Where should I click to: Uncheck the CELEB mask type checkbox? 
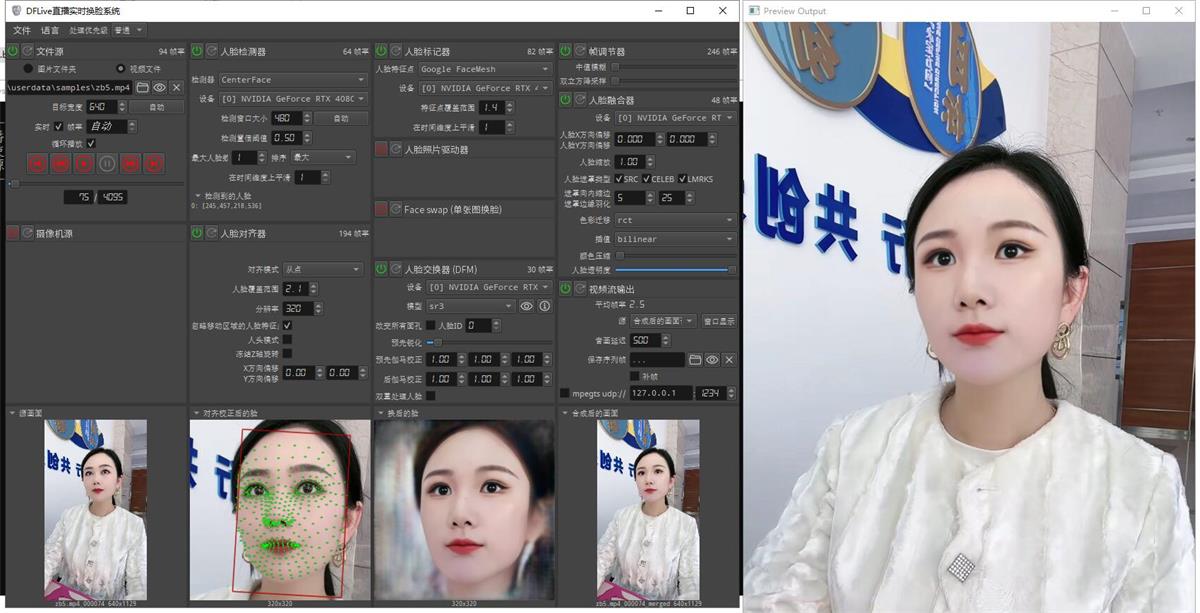click(x=646, y=179)
